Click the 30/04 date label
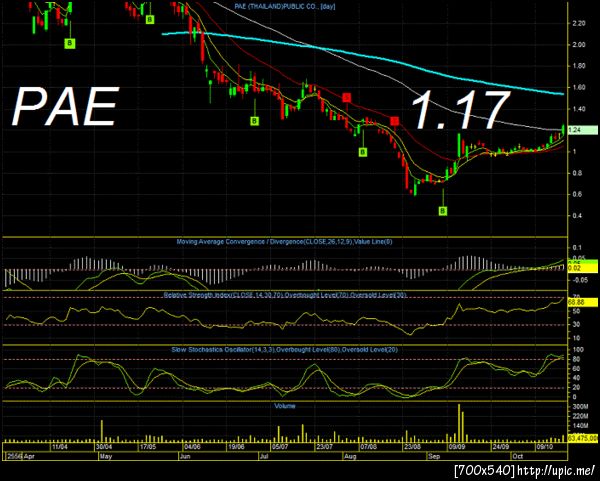 tap(104, 447)
